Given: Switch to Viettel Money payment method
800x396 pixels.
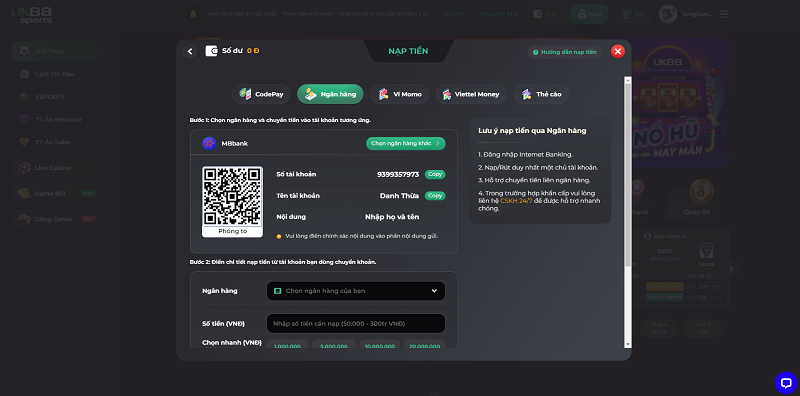Looking at the screenshot, I should [470, 94].
